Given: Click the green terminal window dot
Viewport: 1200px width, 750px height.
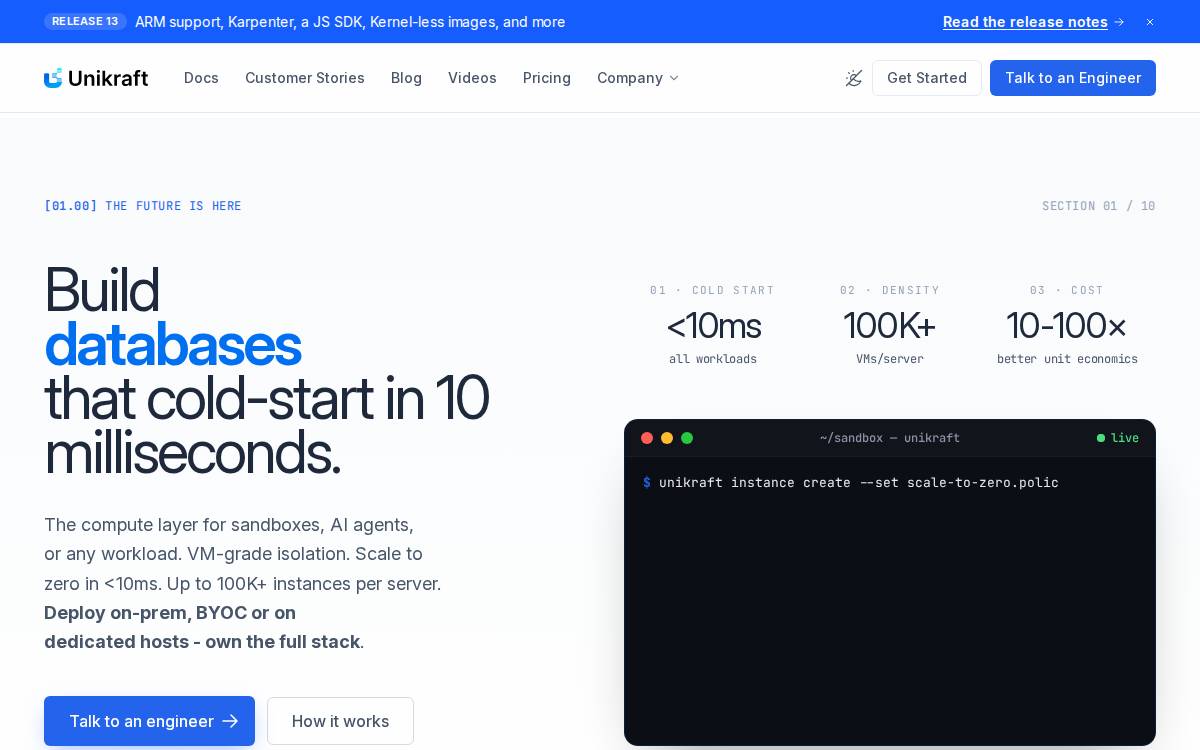Looking at the screenshot, I should (687, 438).
